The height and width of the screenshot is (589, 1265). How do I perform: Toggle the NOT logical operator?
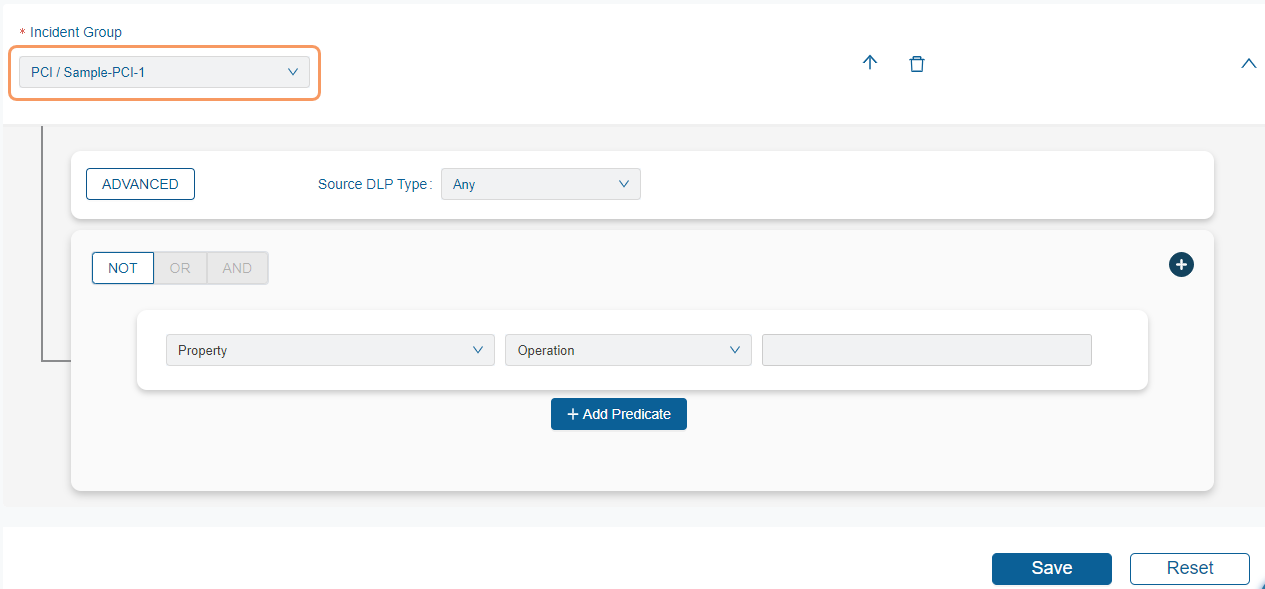click(x=123, y=268)
